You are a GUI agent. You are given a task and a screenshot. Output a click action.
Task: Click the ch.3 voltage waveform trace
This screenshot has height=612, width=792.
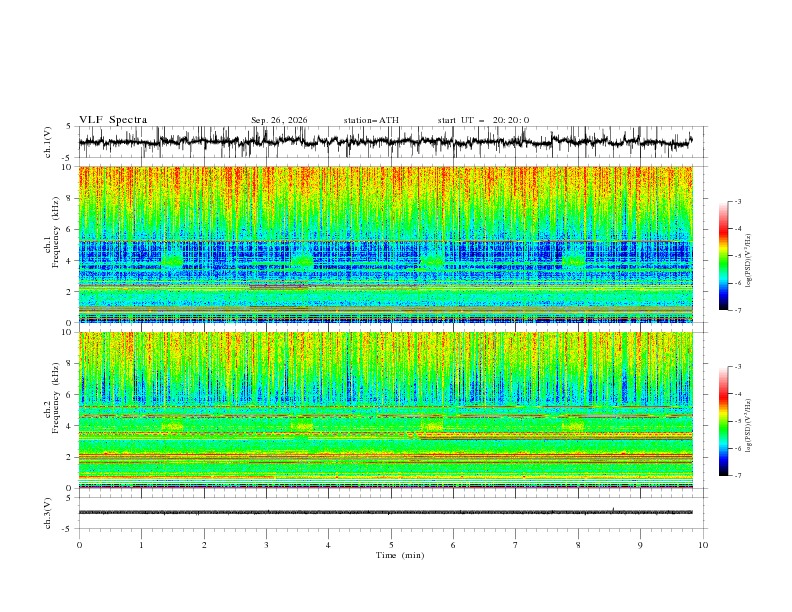(385, 512)
